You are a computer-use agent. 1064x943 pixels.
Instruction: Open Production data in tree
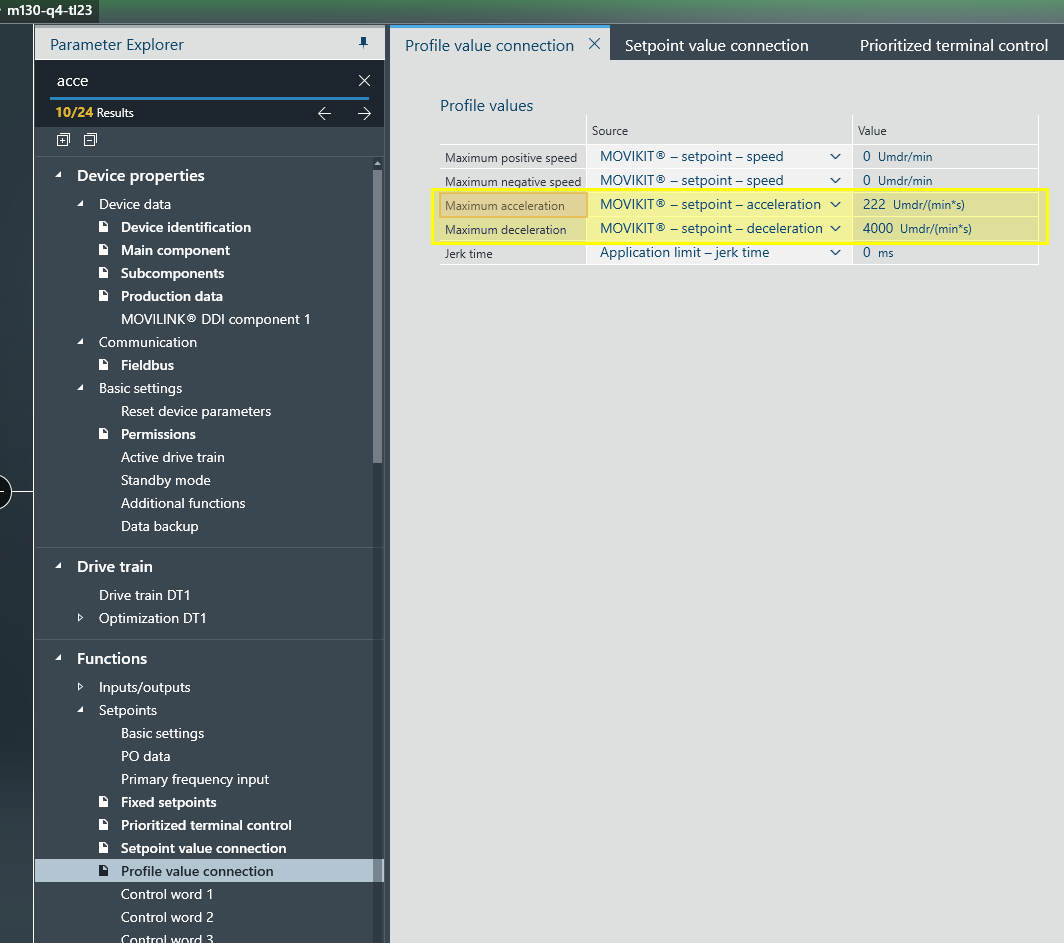click(x=172, y=296)
